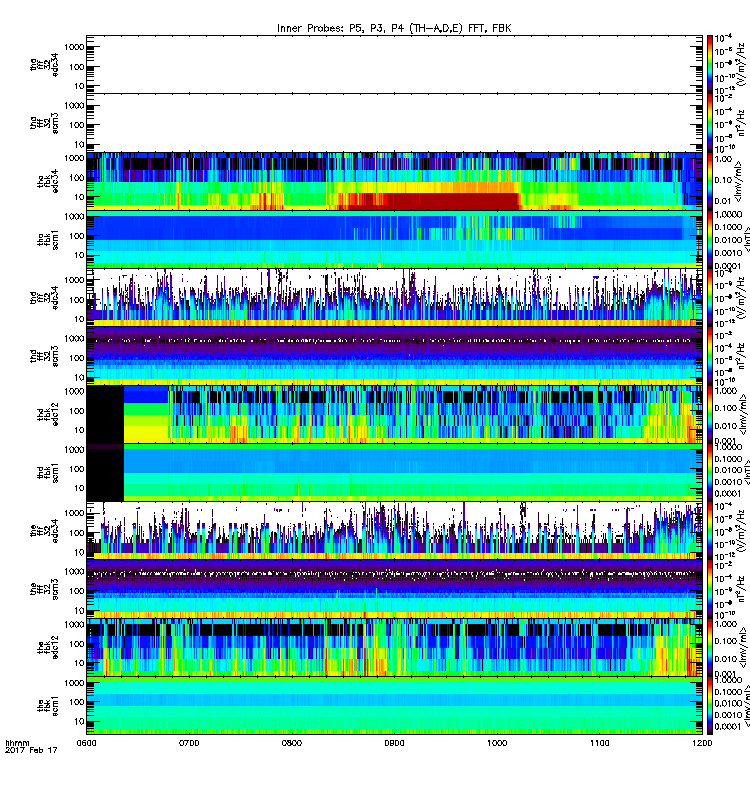Viewport: 750px width, 800px height.
Task: Click the tha fbk scm1 spectrogram panel
Action: [394, 239]
